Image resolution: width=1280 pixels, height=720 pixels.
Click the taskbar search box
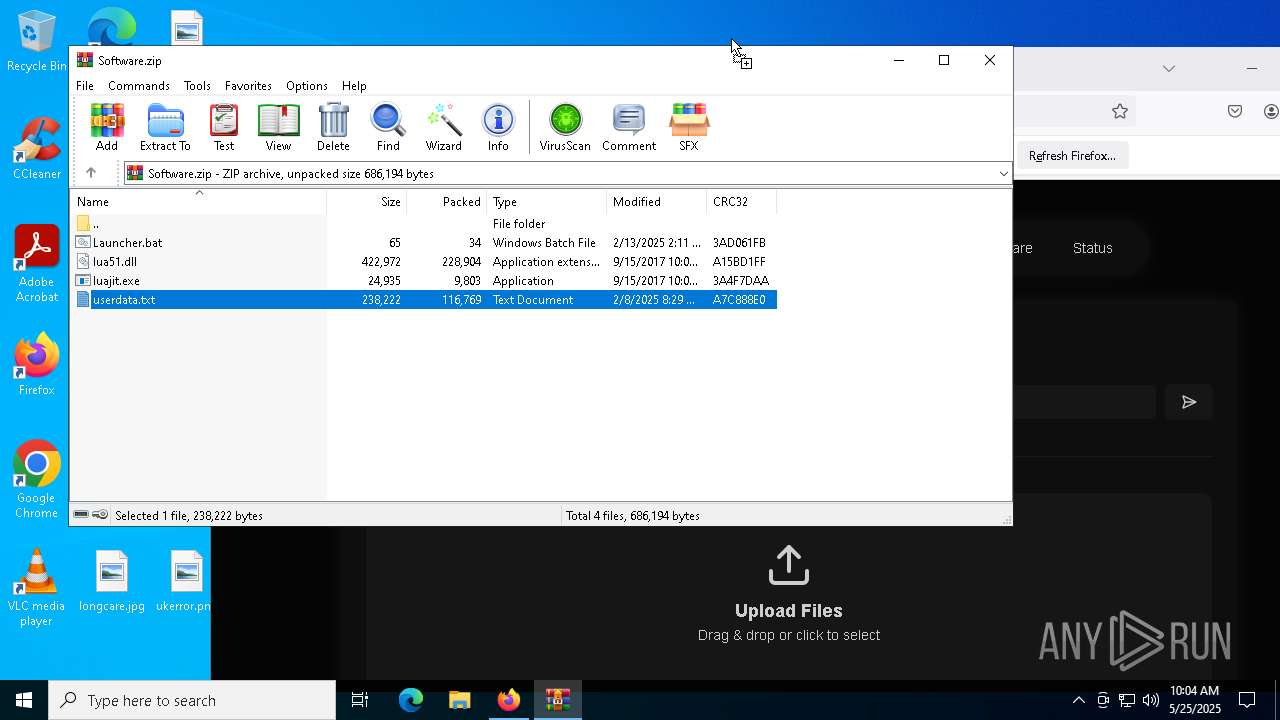pyautogui.click(x=192, y=700)
